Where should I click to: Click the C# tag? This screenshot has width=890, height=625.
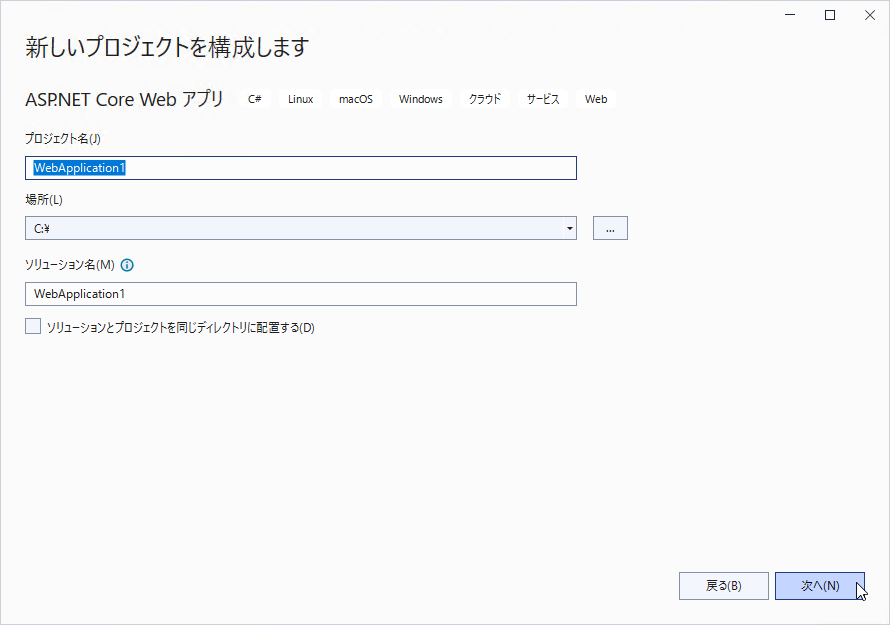pyautogui.click(x=255, y=99)
